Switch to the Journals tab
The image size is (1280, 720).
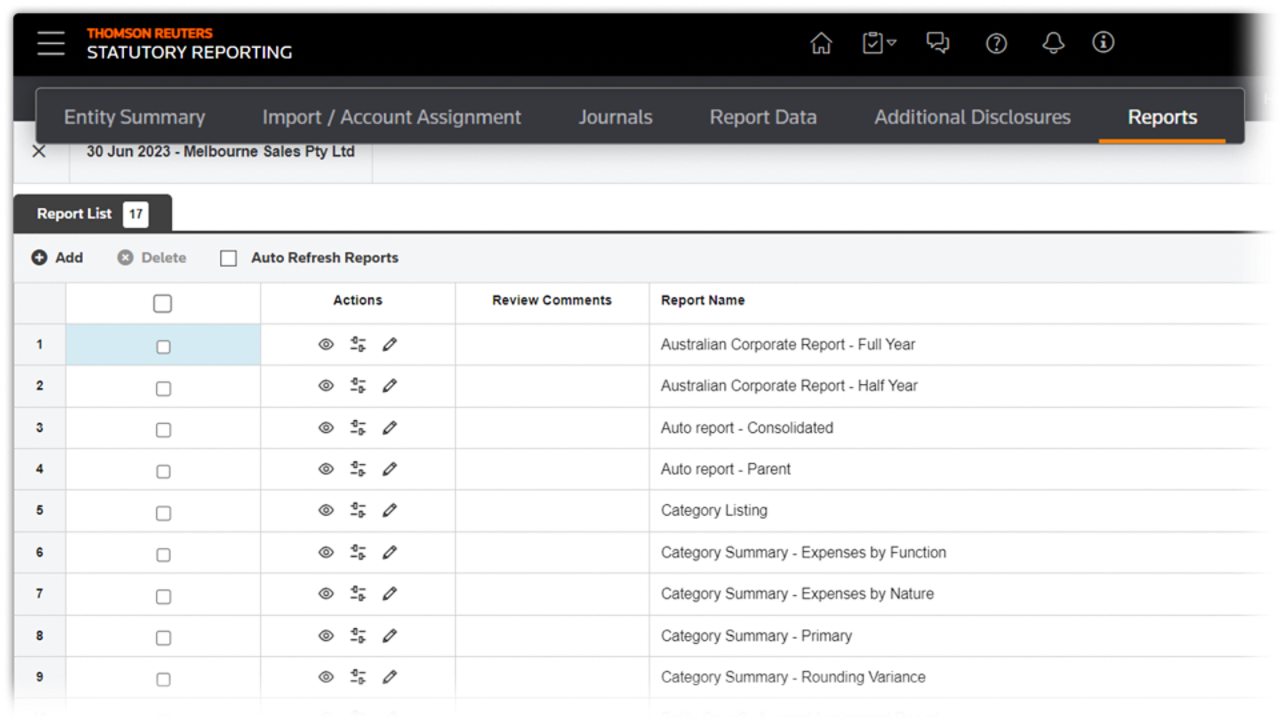click(615, 117)
